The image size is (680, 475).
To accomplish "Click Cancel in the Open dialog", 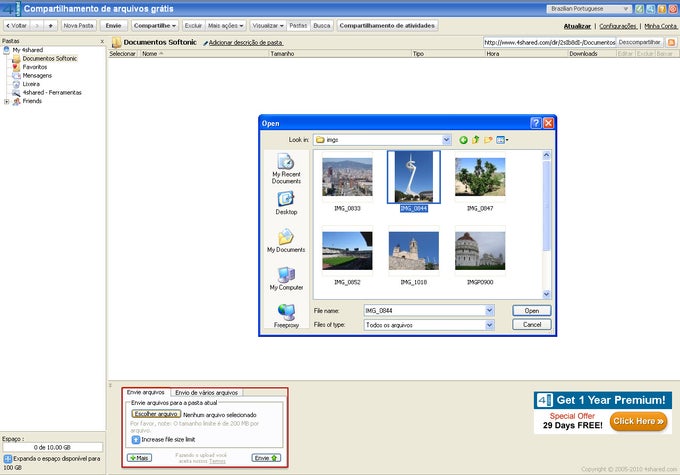I will [x=532, y=324].
